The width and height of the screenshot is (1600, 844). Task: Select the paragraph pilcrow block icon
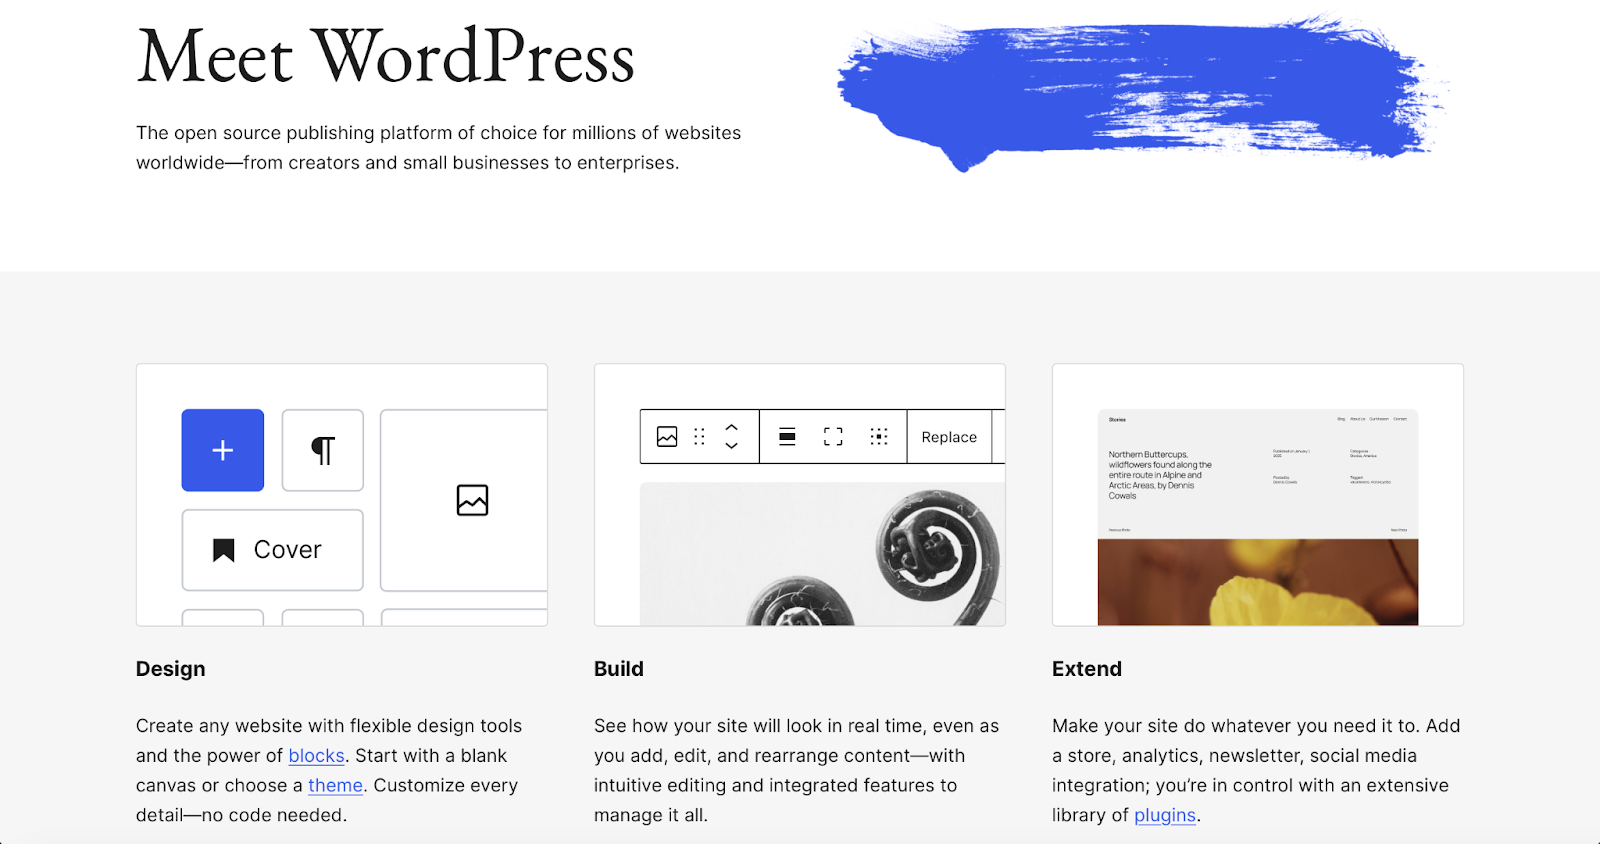[322, 450]
